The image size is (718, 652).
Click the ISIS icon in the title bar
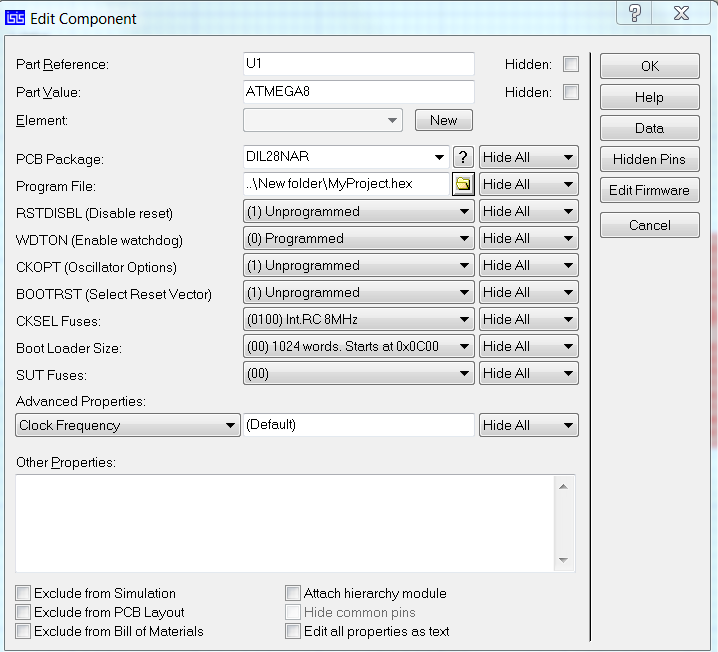(15, 18)
